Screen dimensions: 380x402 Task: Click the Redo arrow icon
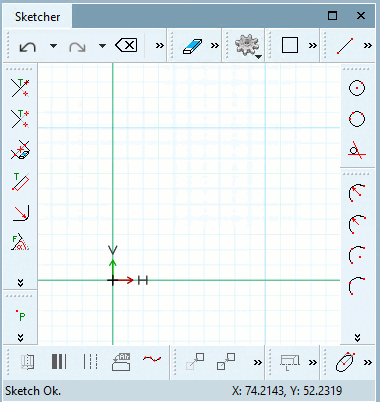point(77,46)
